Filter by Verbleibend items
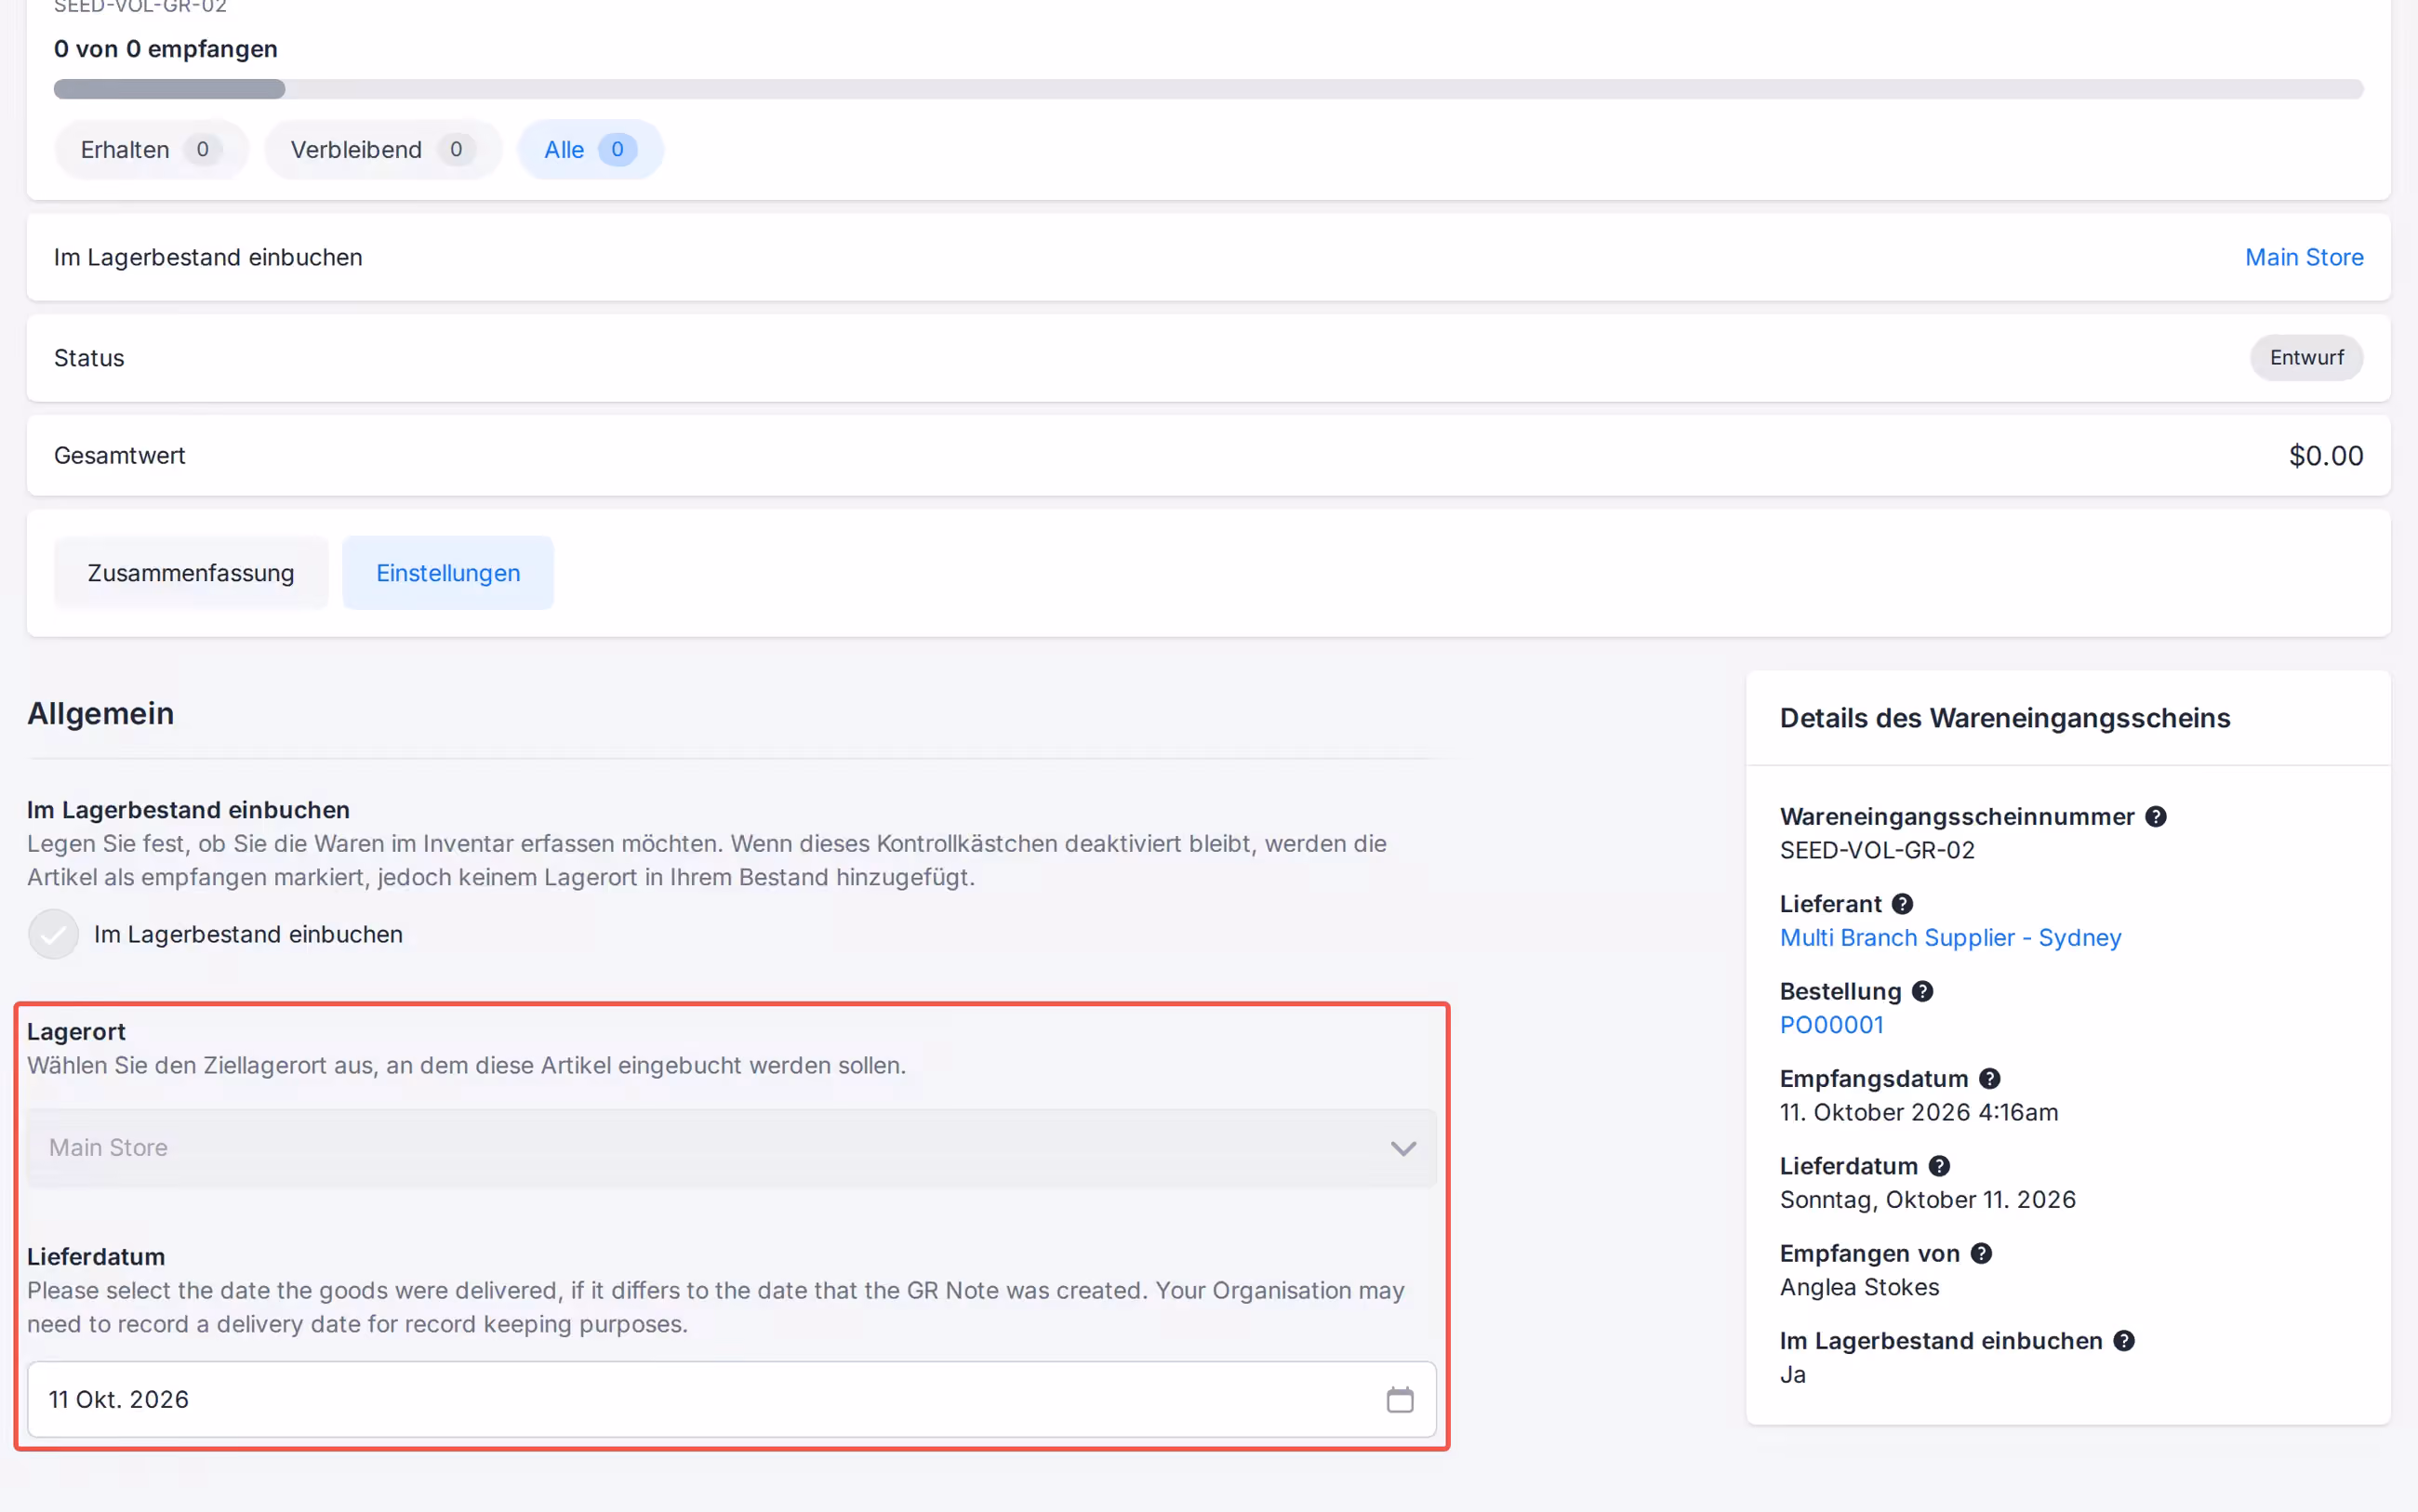 tap(383, 150)
